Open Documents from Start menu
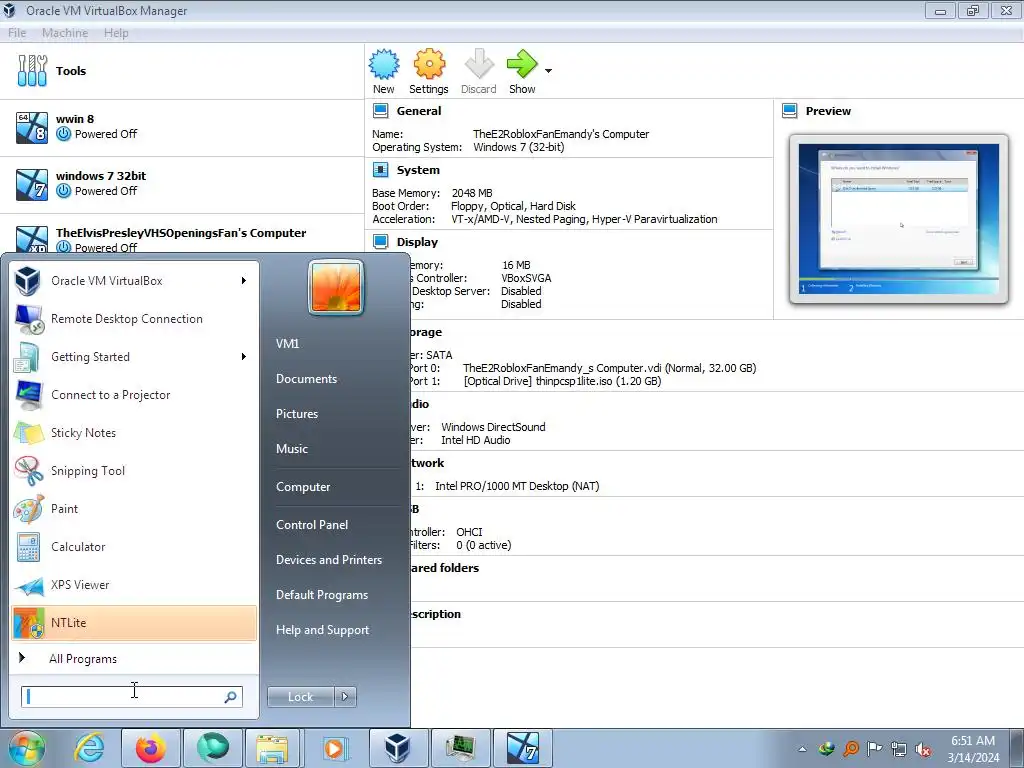 tap(306, 379)
